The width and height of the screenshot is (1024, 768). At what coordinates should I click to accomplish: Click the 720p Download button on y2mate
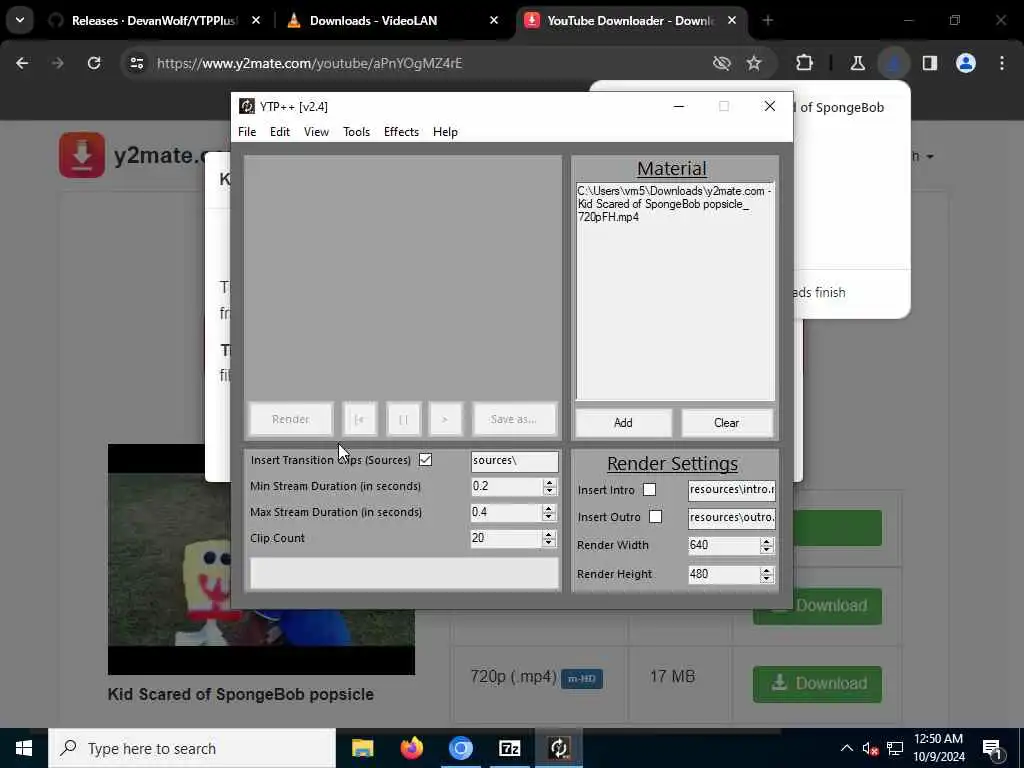tap(818, 684)
